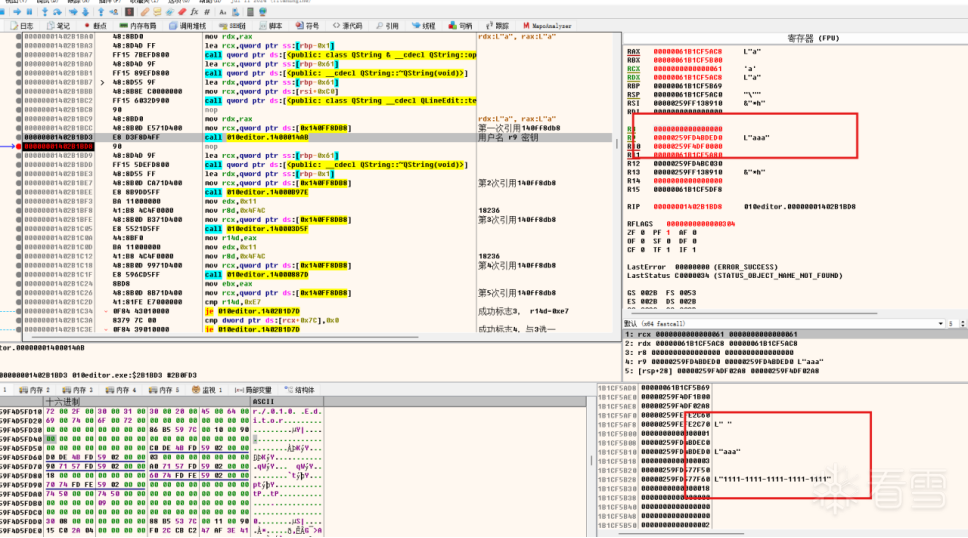Image resolution: width=968 pixels, height=538 pixels.
Task: Toggle breakpoint dot on cmp r14d,0xE7 row
Action: pyautogui.click(x=19, y=302)
